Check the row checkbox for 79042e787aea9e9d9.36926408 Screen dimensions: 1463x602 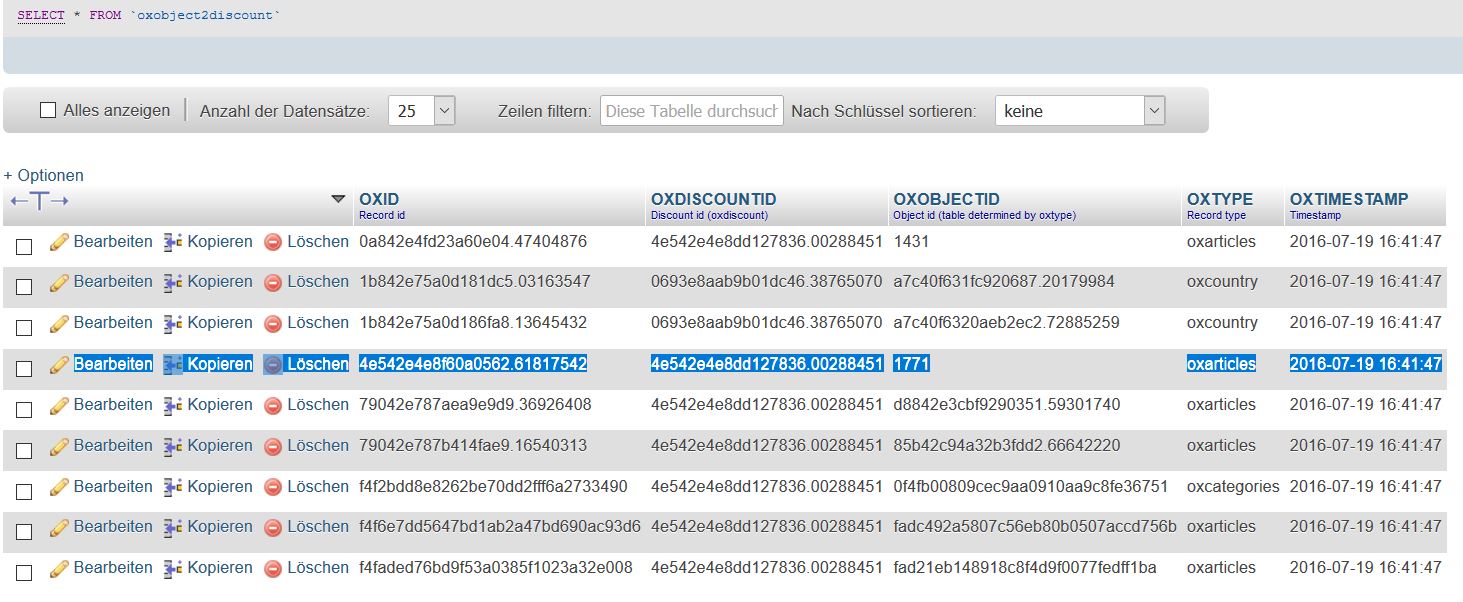tap(24, 410)
